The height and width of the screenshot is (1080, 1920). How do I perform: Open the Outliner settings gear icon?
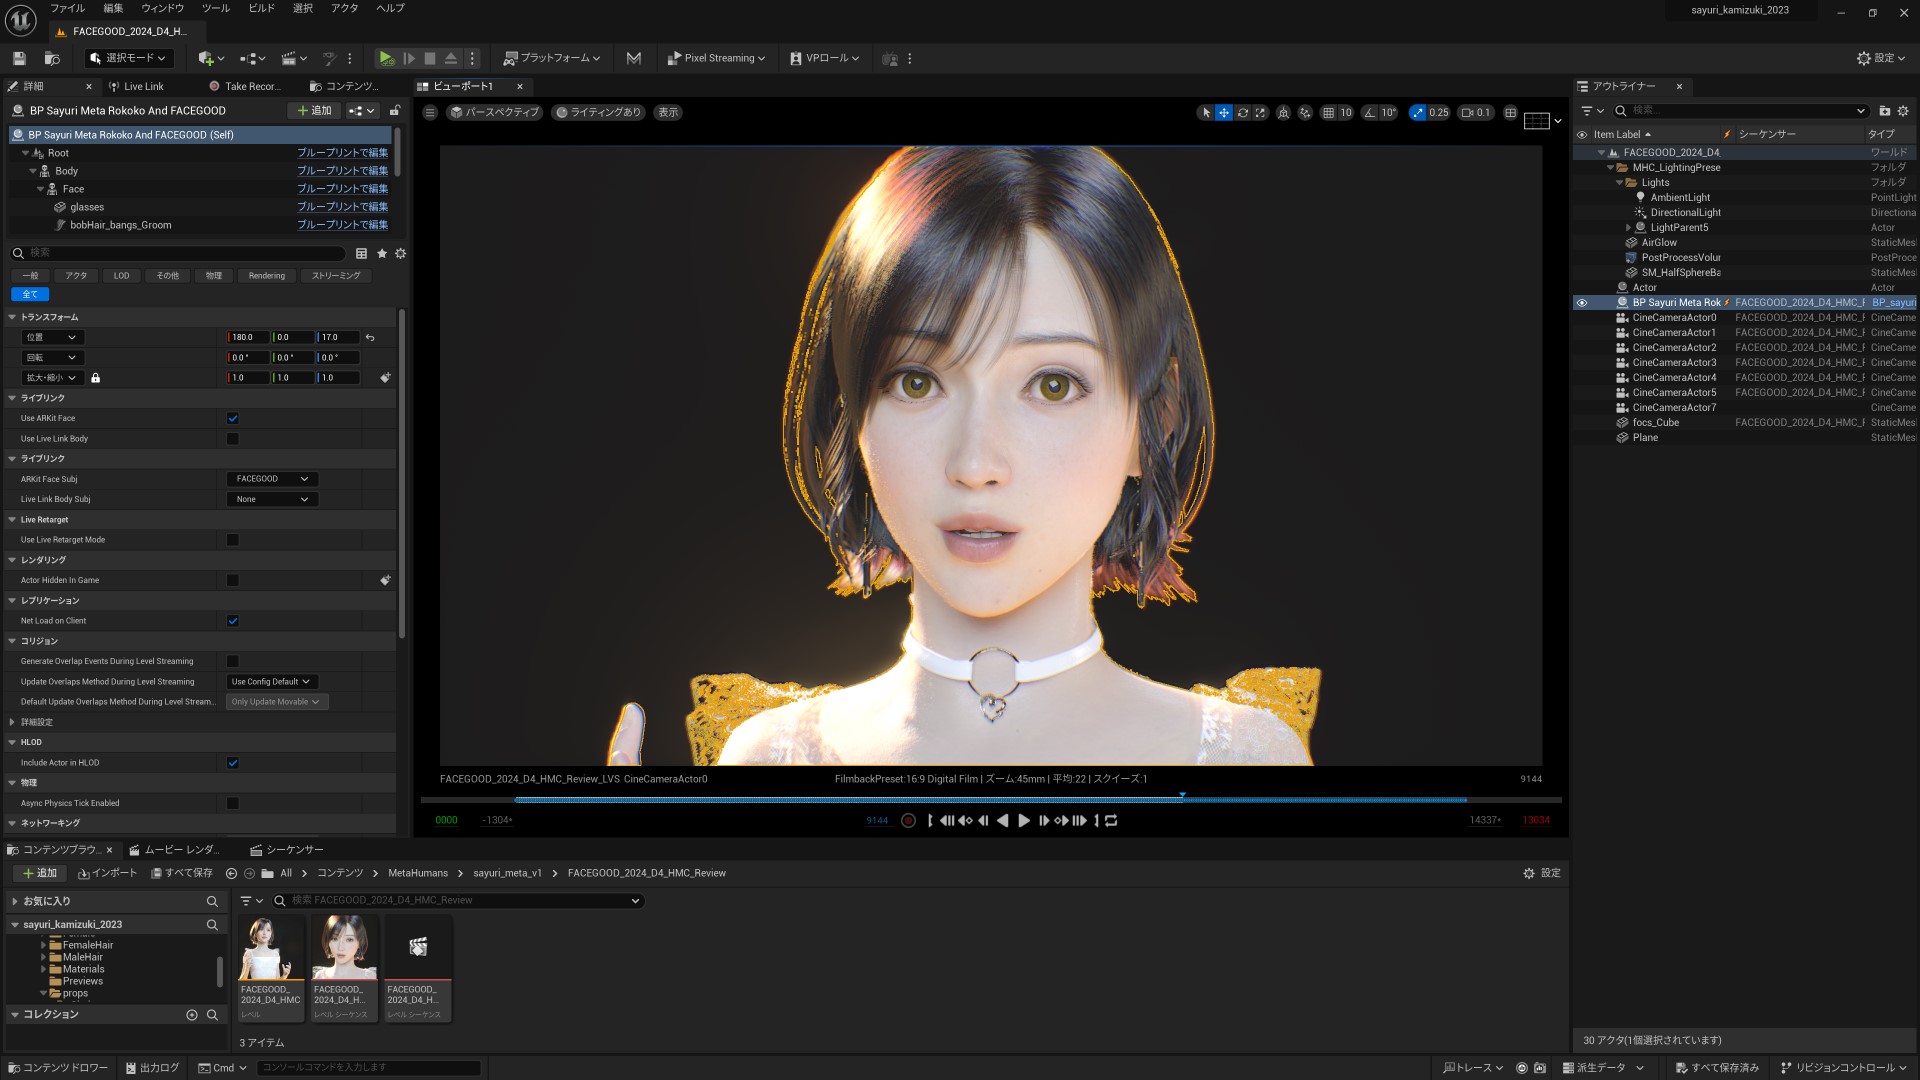[1903, 110]
